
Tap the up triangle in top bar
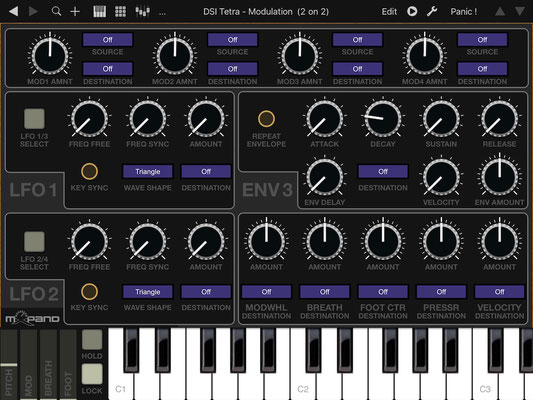[x=500, y=12]
